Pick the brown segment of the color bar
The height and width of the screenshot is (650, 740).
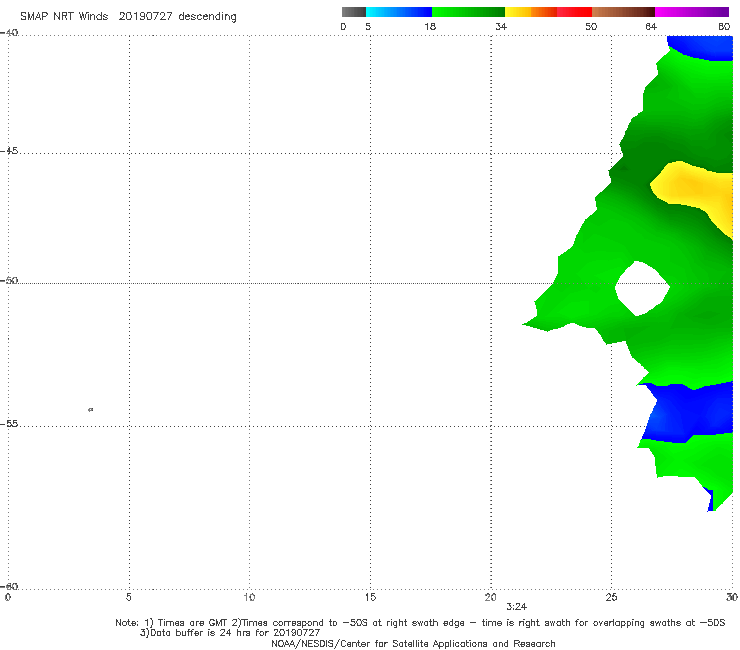[623, 12]
